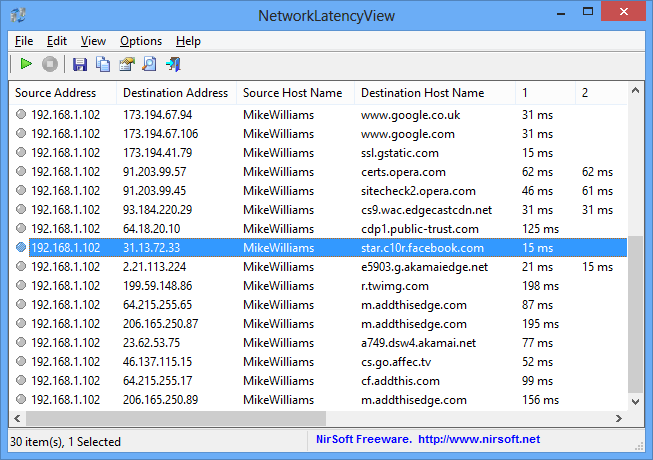Image resolution: width=653 pixels, height=460 pixels.
Task: Select the r.twimg.com row
Action: (318, 286)
